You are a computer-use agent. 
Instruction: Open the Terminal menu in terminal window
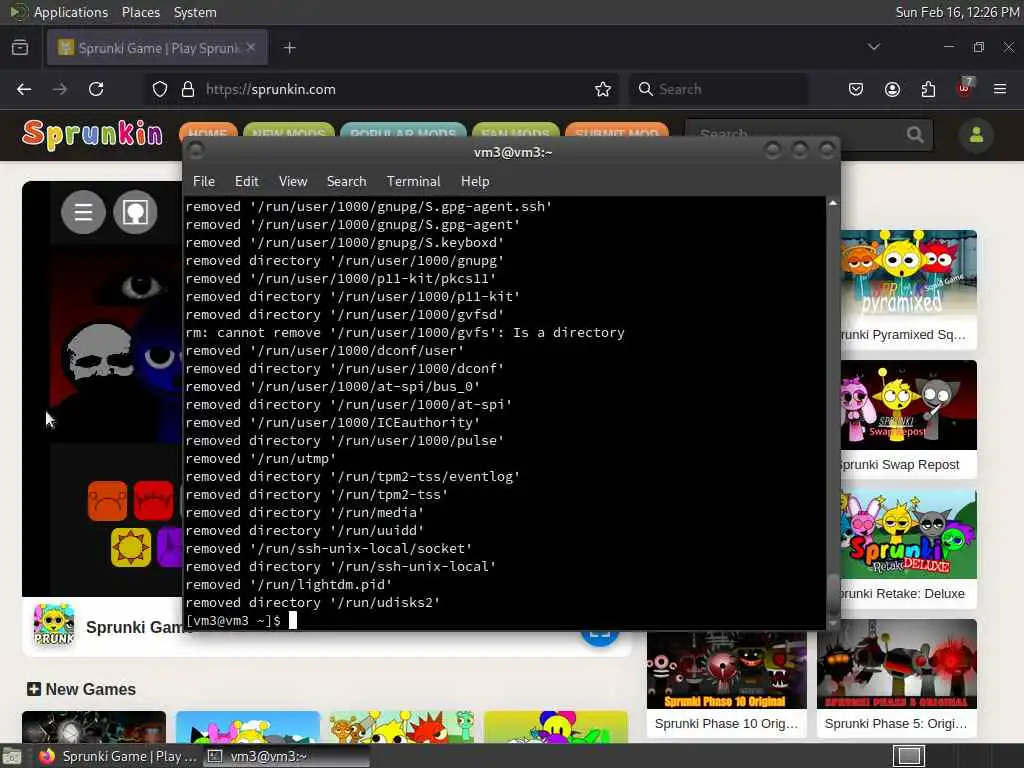(x=413, y=182)
